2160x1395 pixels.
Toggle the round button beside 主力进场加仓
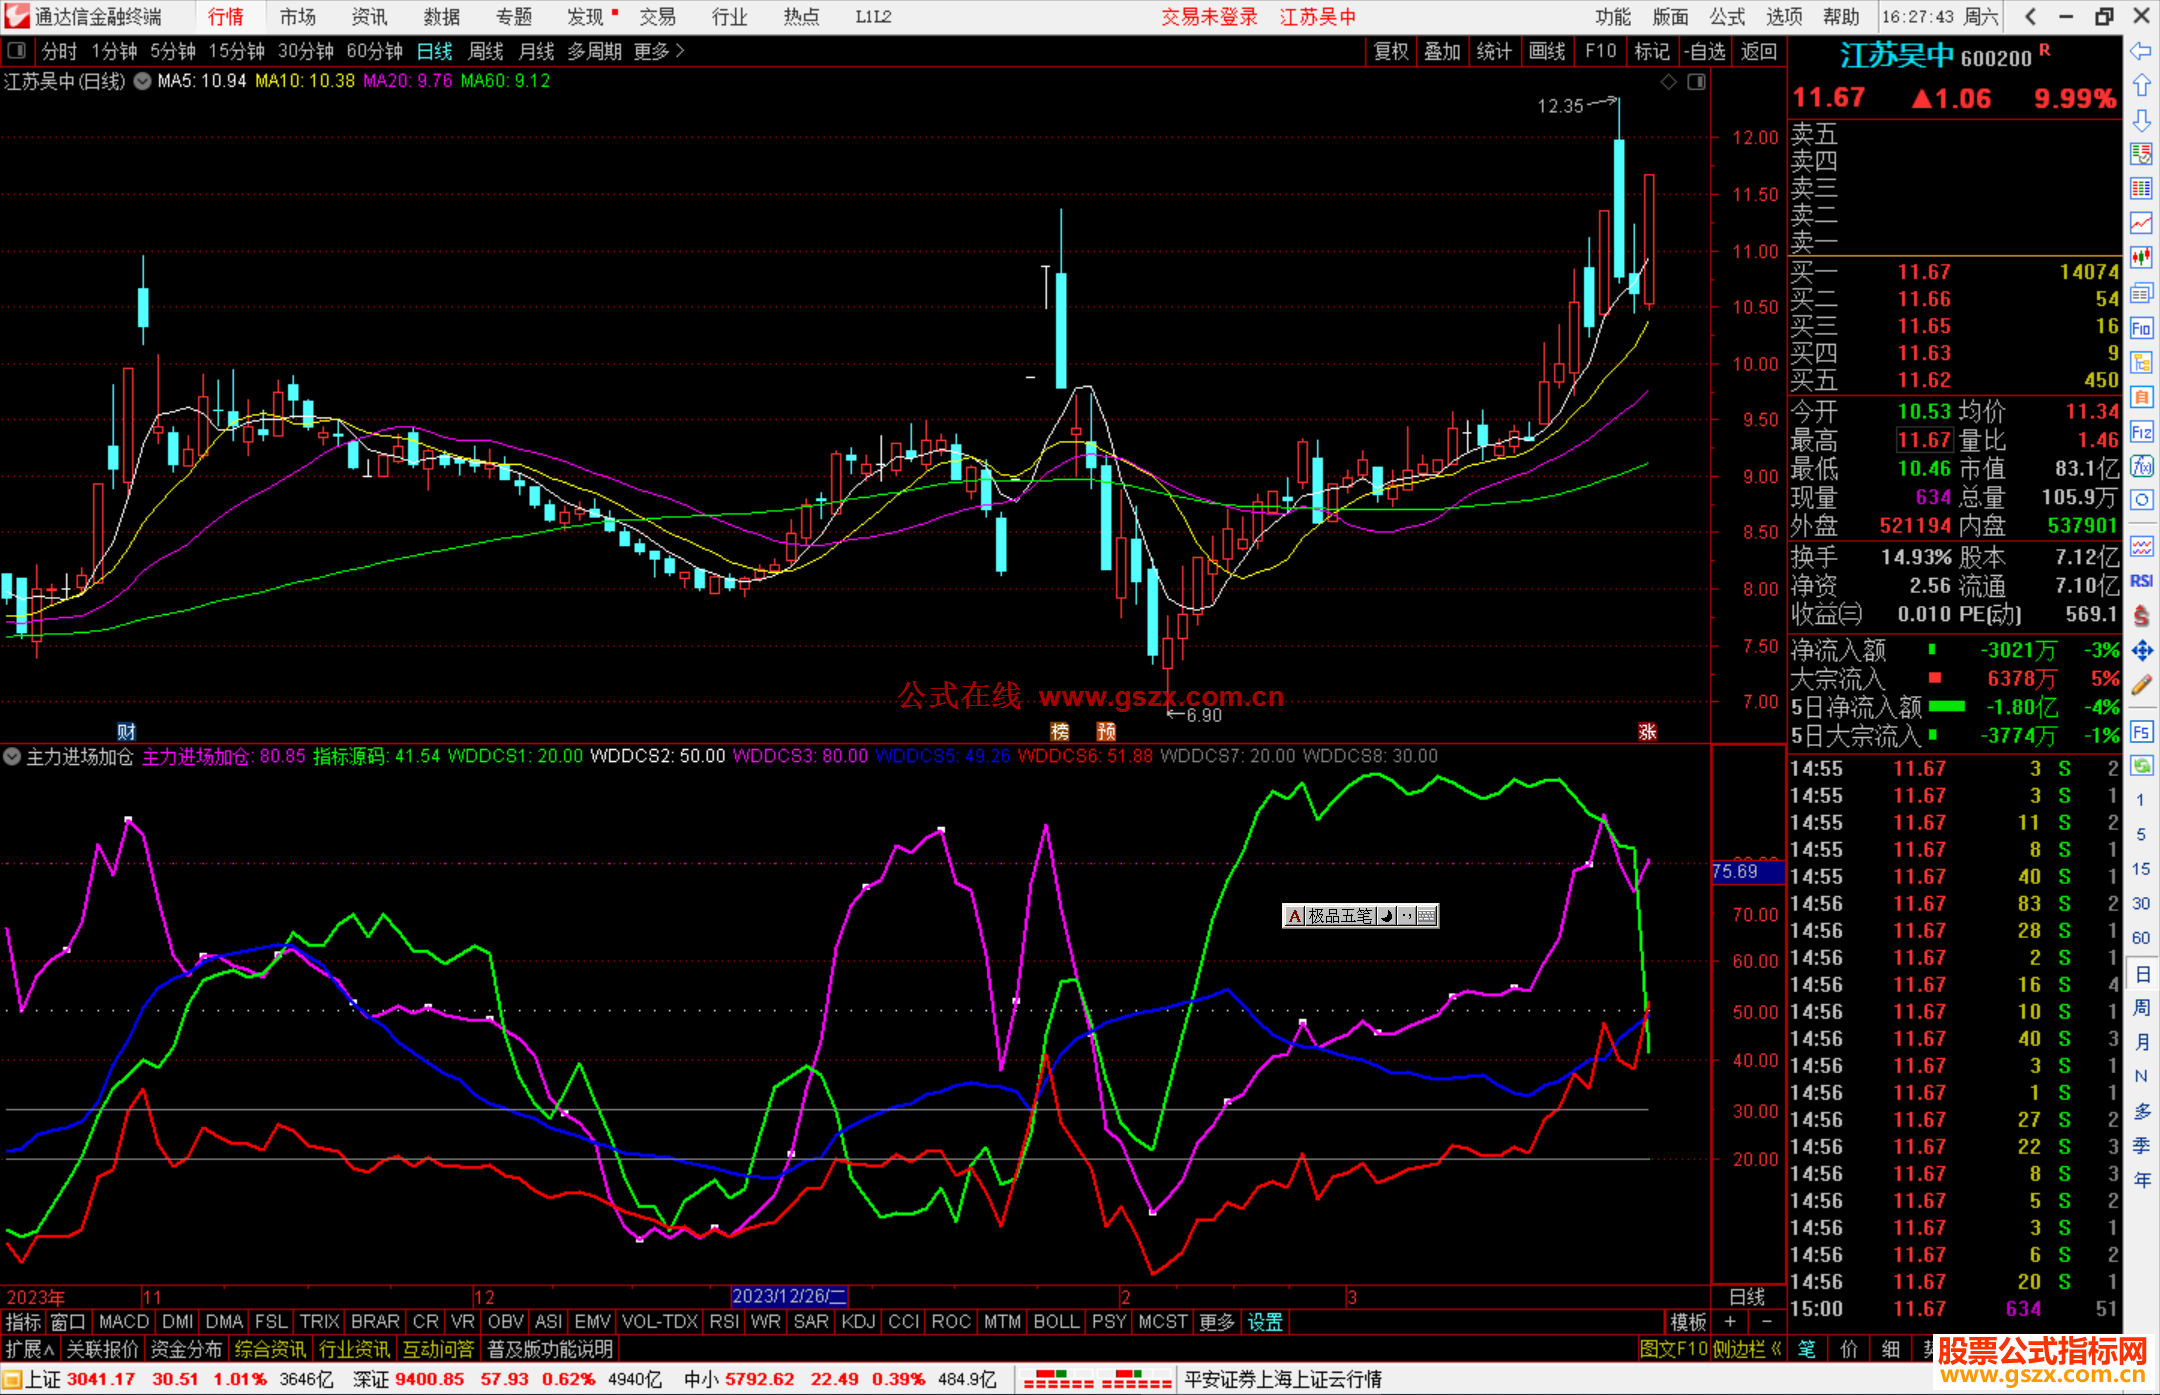pyautogui.click(x=12, y=757)
